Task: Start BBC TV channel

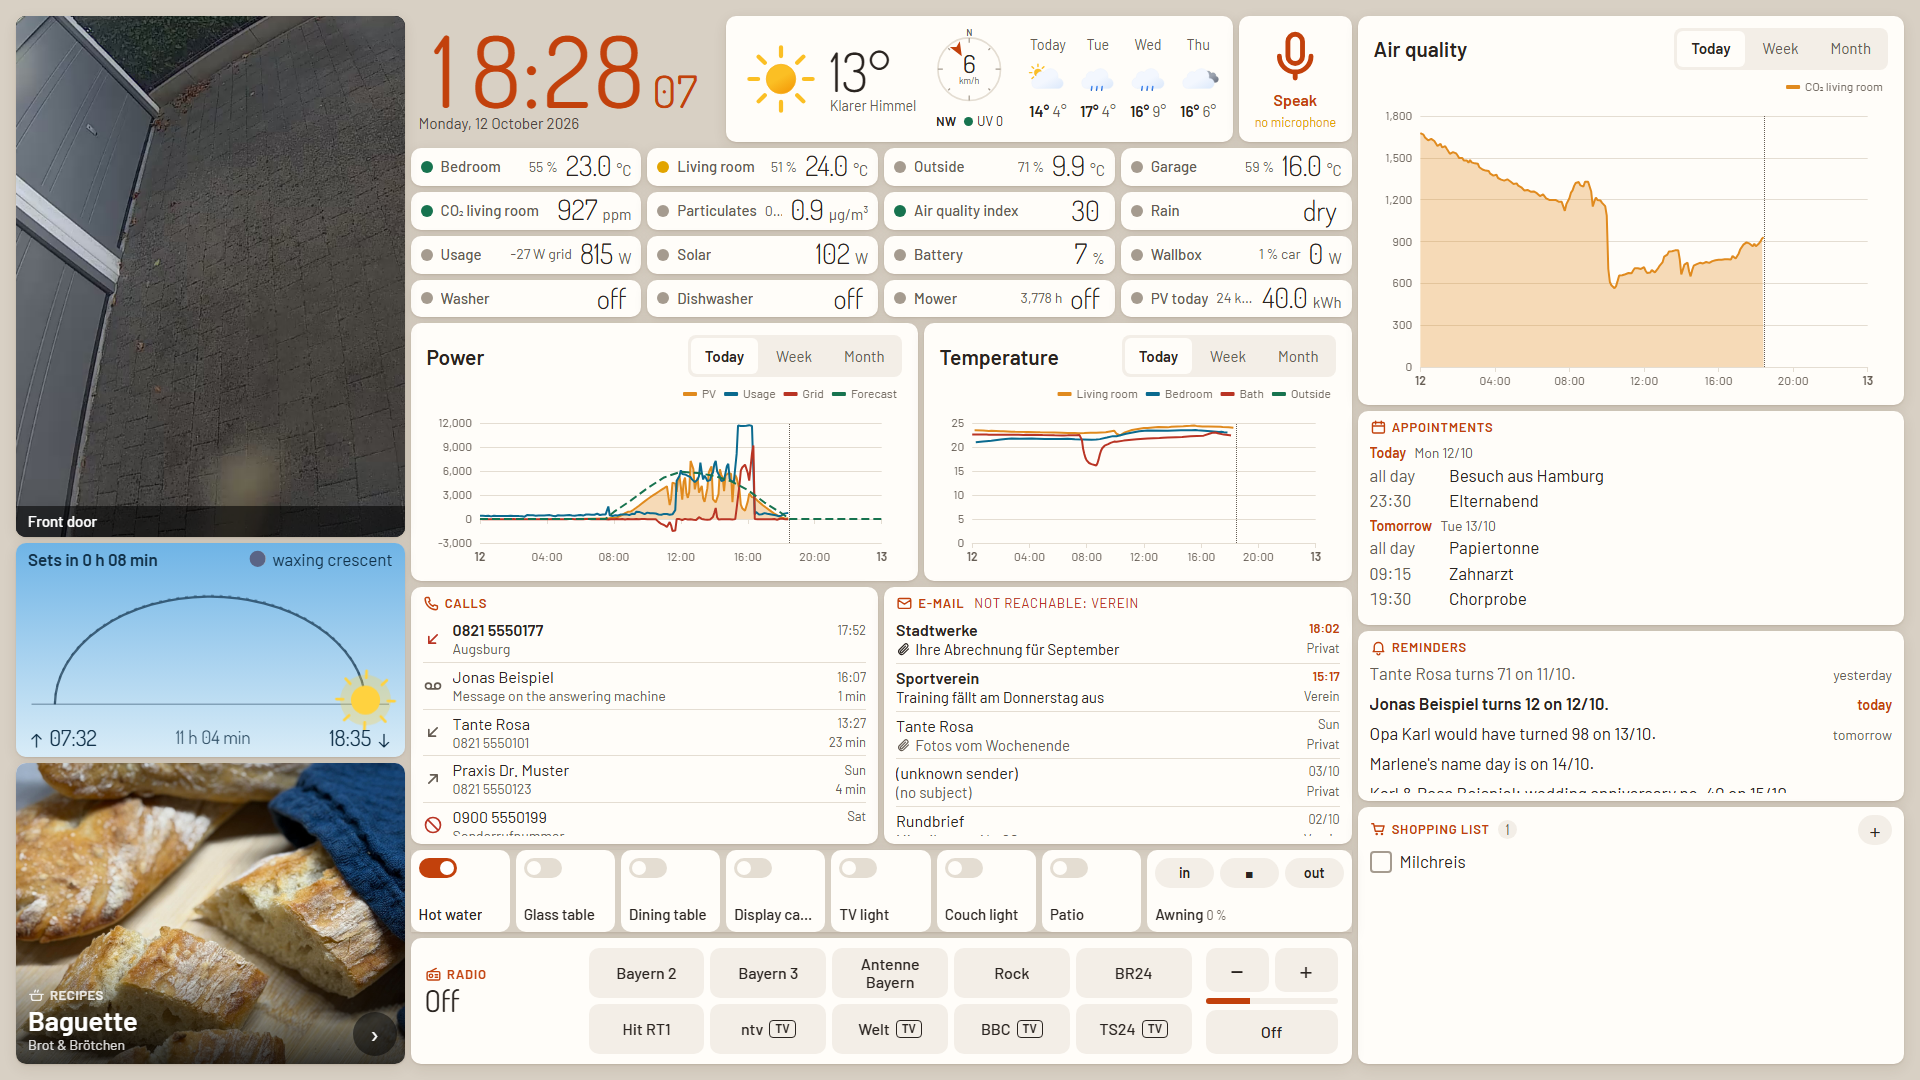Action: [x=1011, y=1029]
